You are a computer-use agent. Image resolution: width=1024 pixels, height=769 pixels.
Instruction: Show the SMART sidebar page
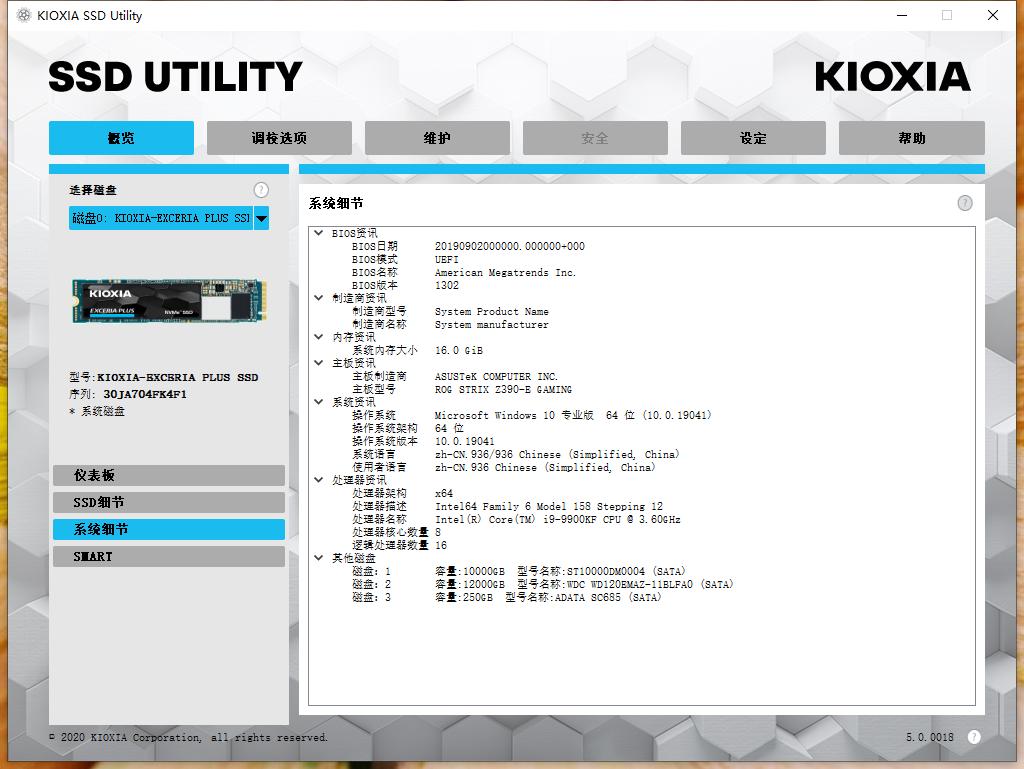pos(168,557)
